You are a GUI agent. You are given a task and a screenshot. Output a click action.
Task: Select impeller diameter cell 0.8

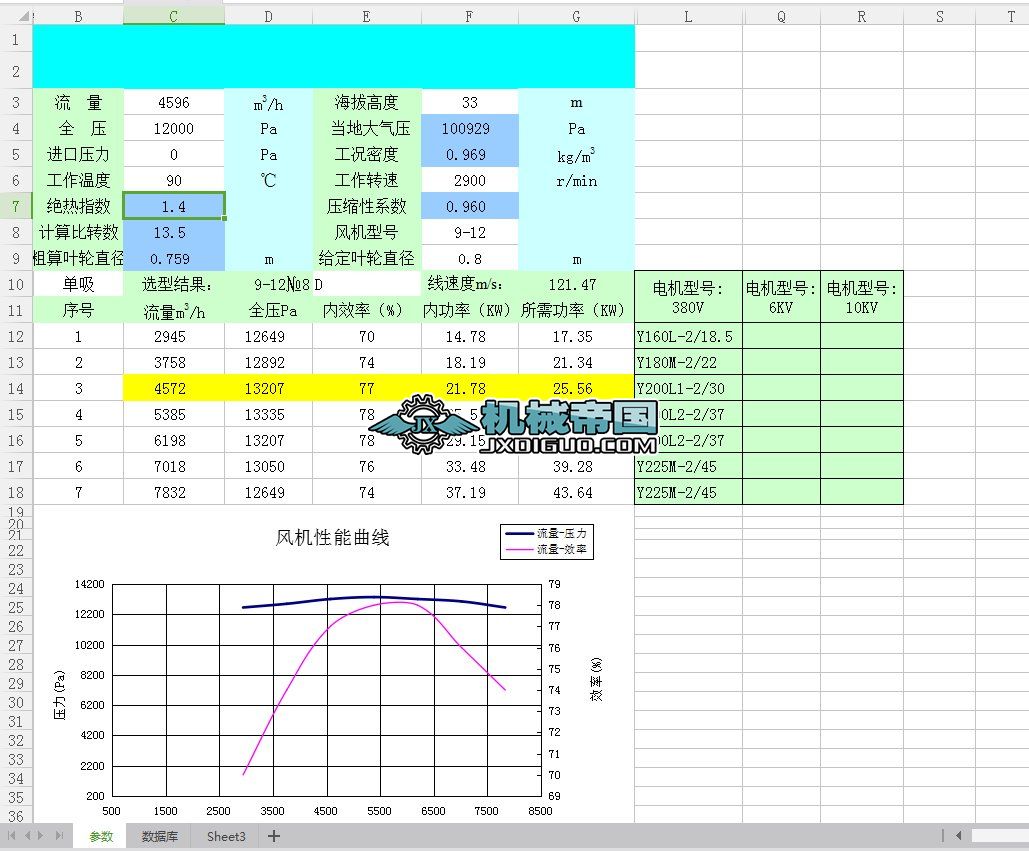pos(470,259)
